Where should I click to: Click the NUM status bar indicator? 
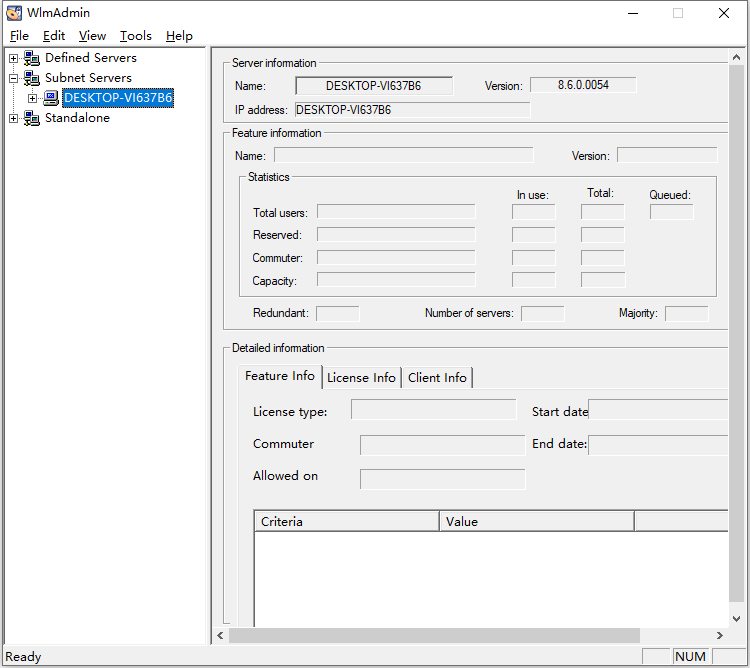click(690, 657)
